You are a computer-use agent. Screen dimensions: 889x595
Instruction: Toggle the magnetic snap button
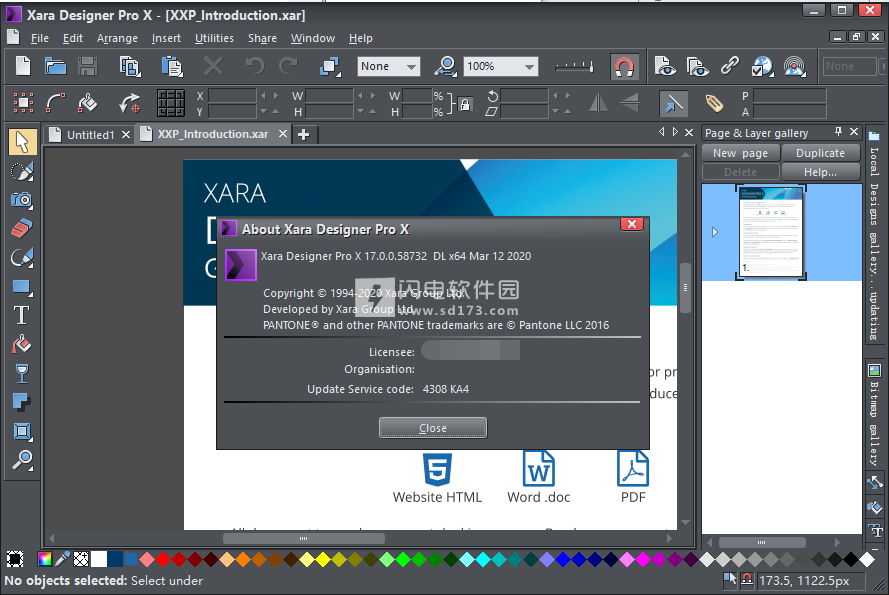click(624, 67)
